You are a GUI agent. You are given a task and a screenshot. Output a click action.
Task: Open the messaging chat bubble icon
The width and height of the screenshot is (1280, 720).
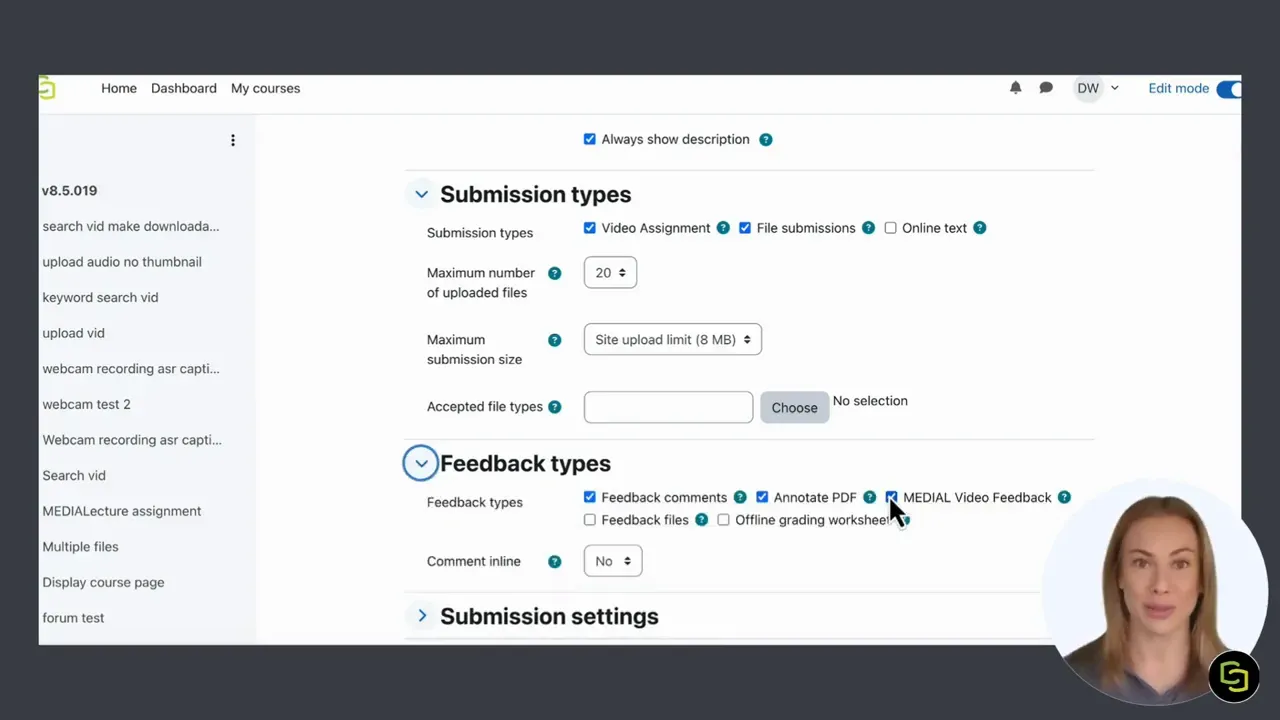coord(1046,88)
